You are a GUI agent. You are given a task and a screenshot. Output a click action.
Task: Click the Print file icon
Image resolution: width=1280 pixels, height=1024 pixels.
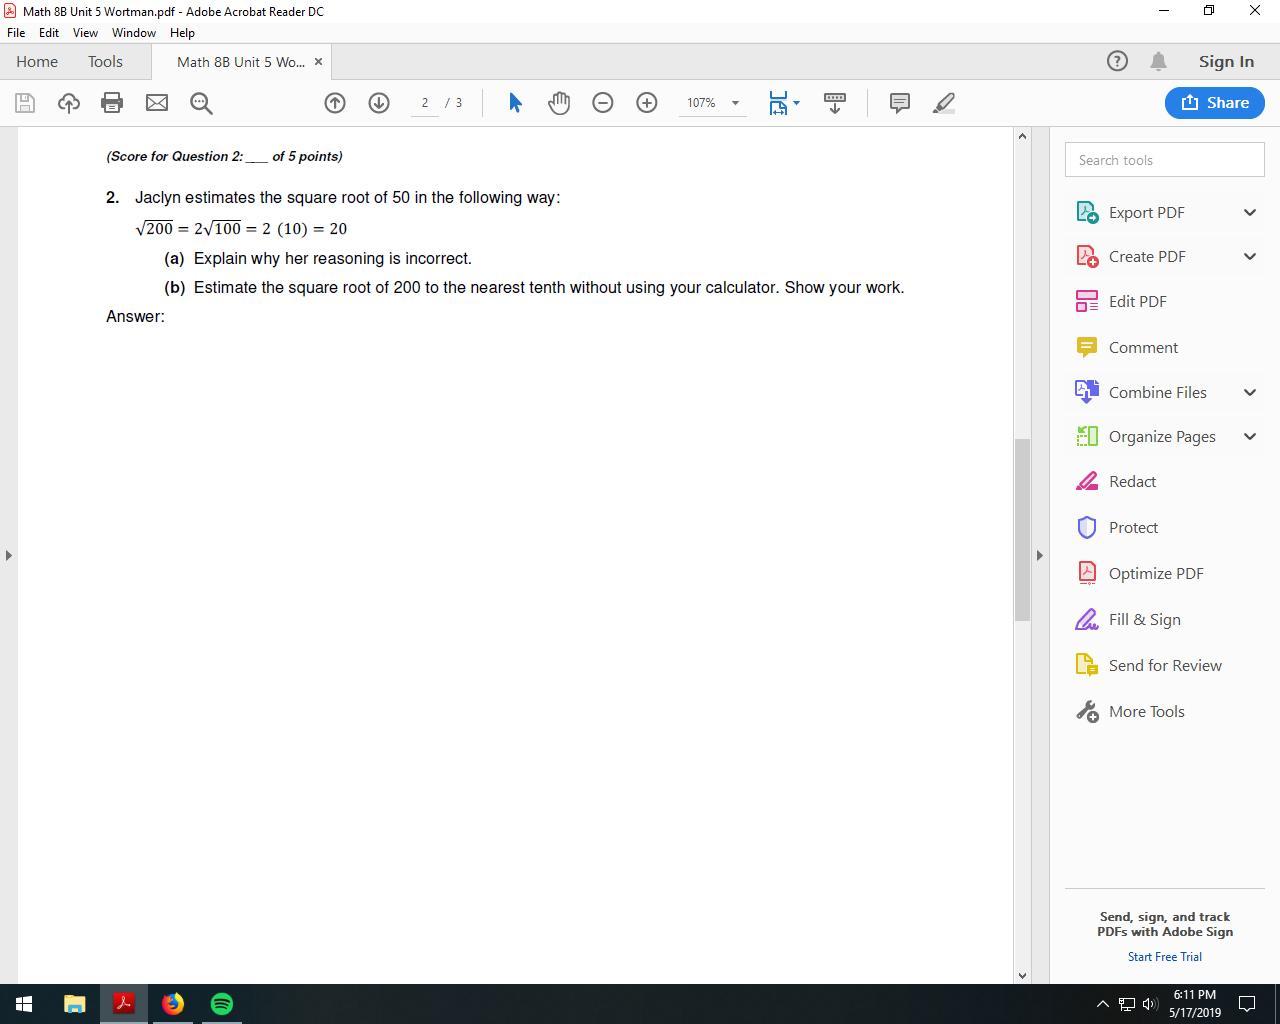pyautogui.click(x=112, y=103)
